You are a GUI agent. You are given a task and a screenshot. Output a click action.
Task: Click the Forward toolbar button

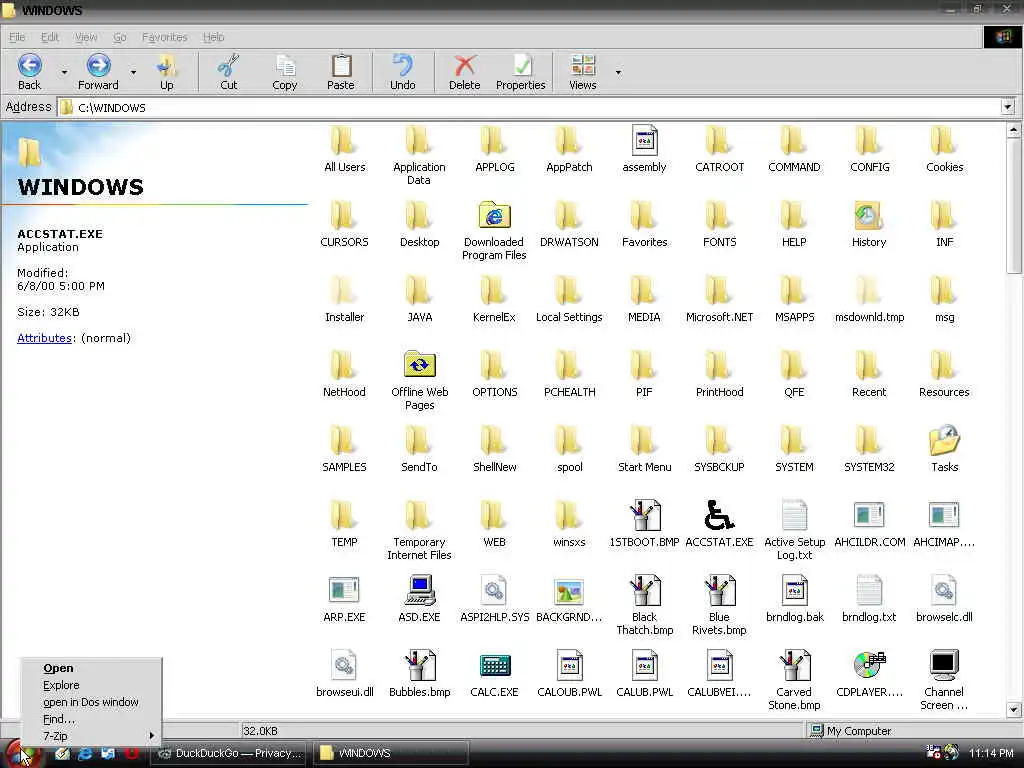coord(98,72)
